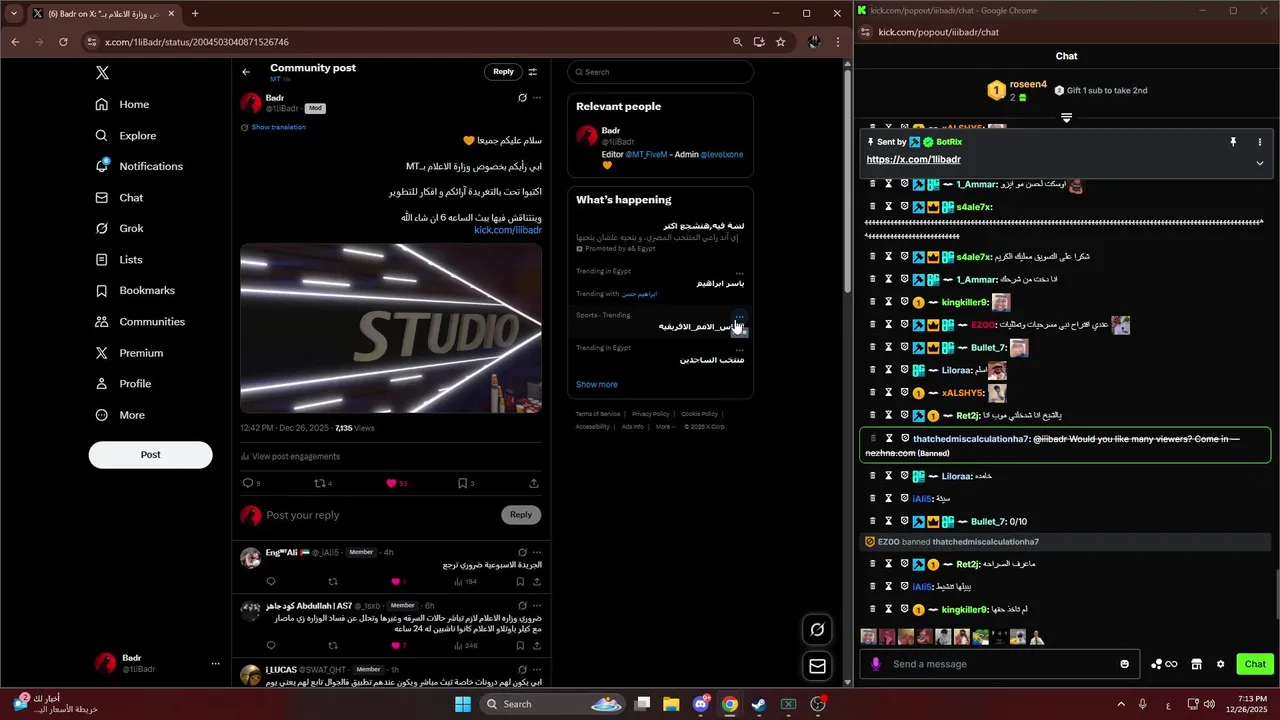Go back using the Community post arrow
1280x720 pixels.
(246, 72)
